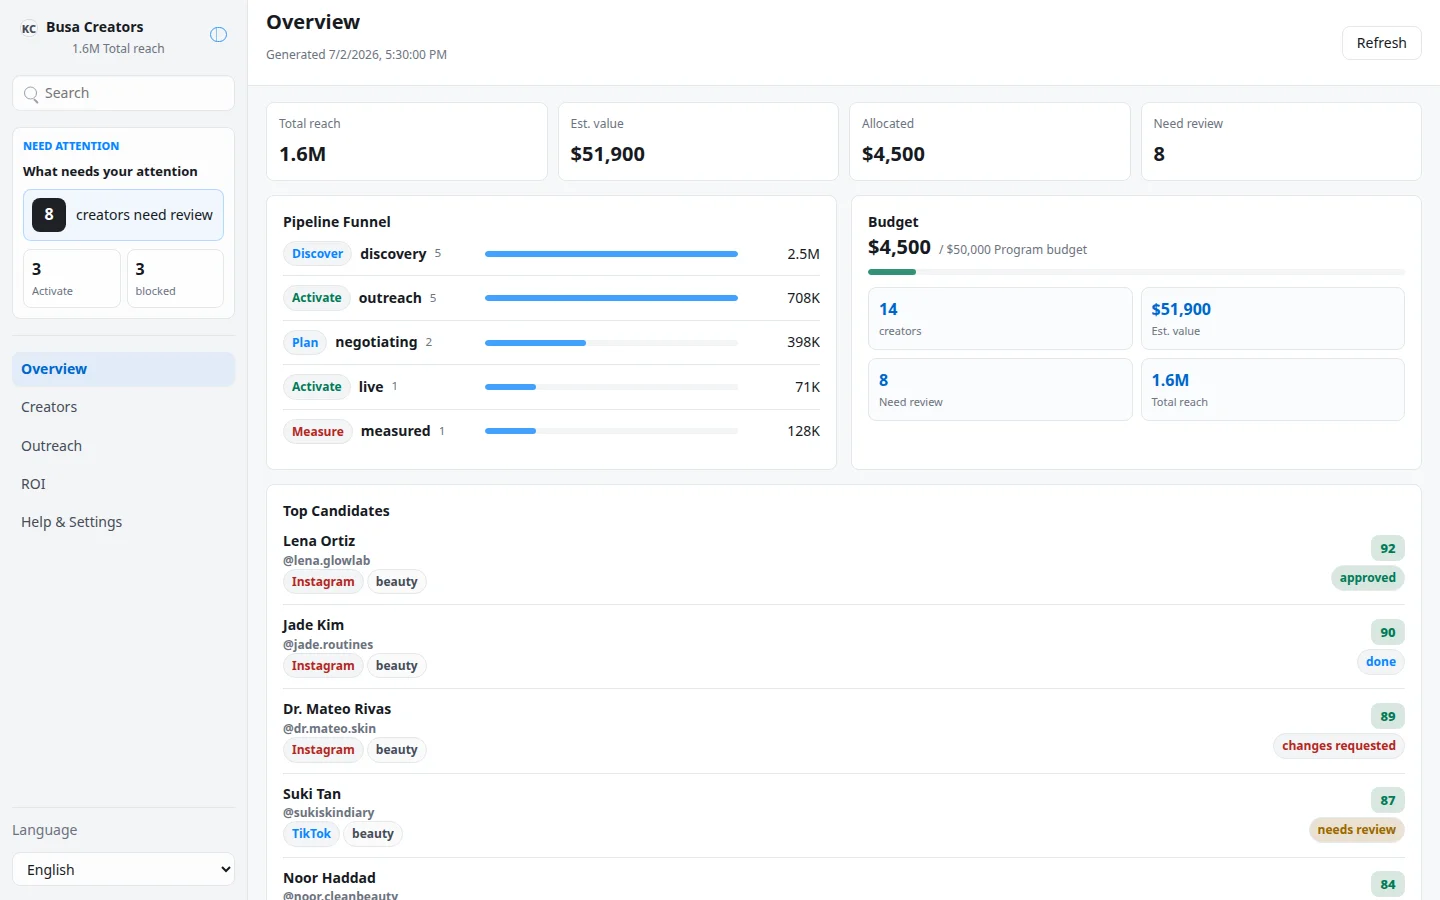Open the Creators section
The image size is (1440, 900).
[x=123, y=407]
